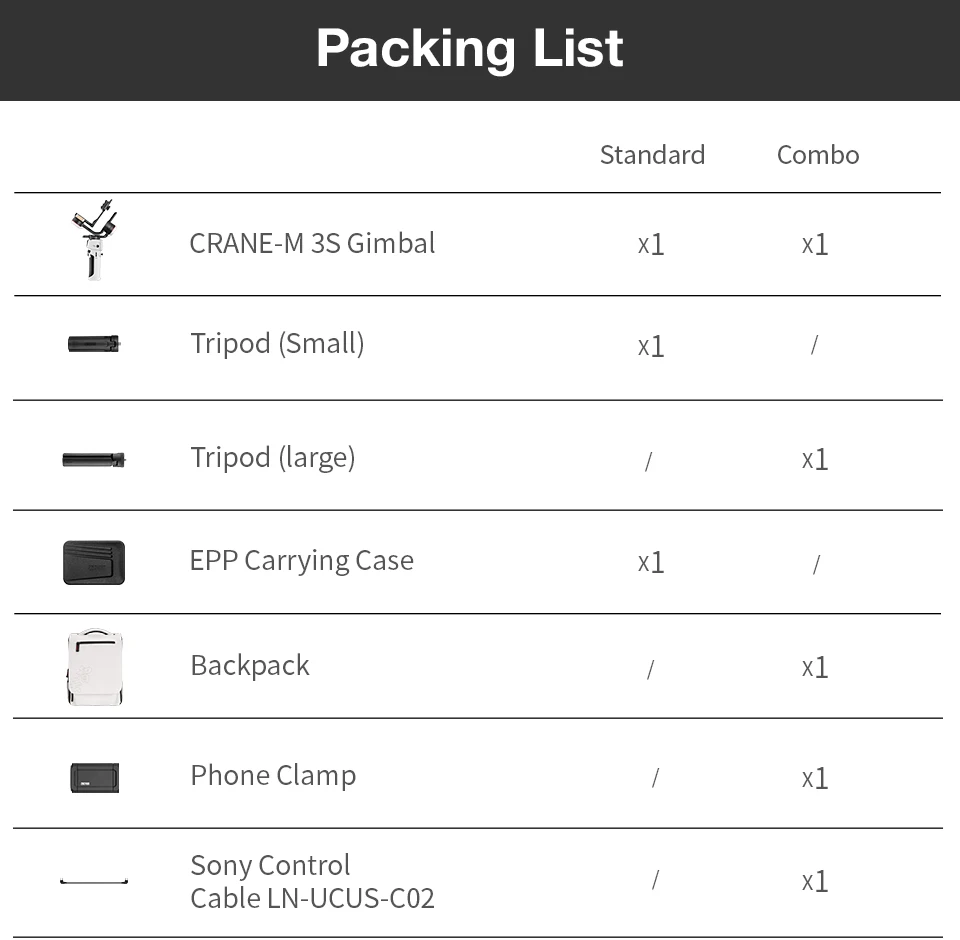Click the Tripod (Small) label
This screenshot has height=940, width=960.
tap(277, 344)
